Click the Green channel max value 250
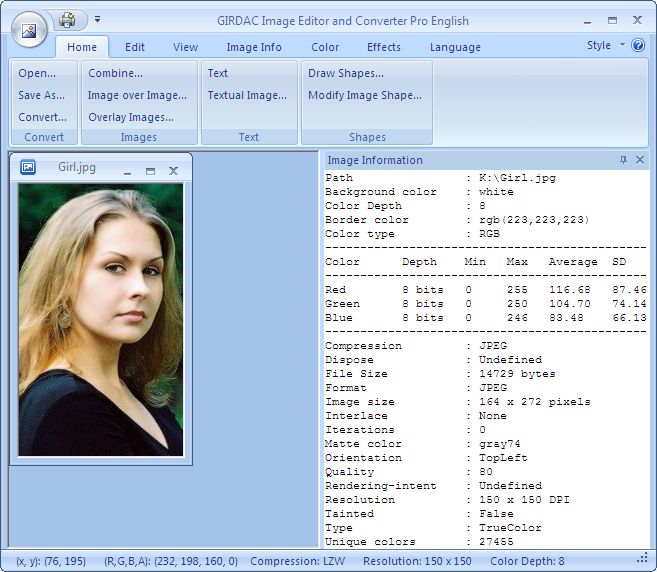The image size is (657, 572). [517, 303]
